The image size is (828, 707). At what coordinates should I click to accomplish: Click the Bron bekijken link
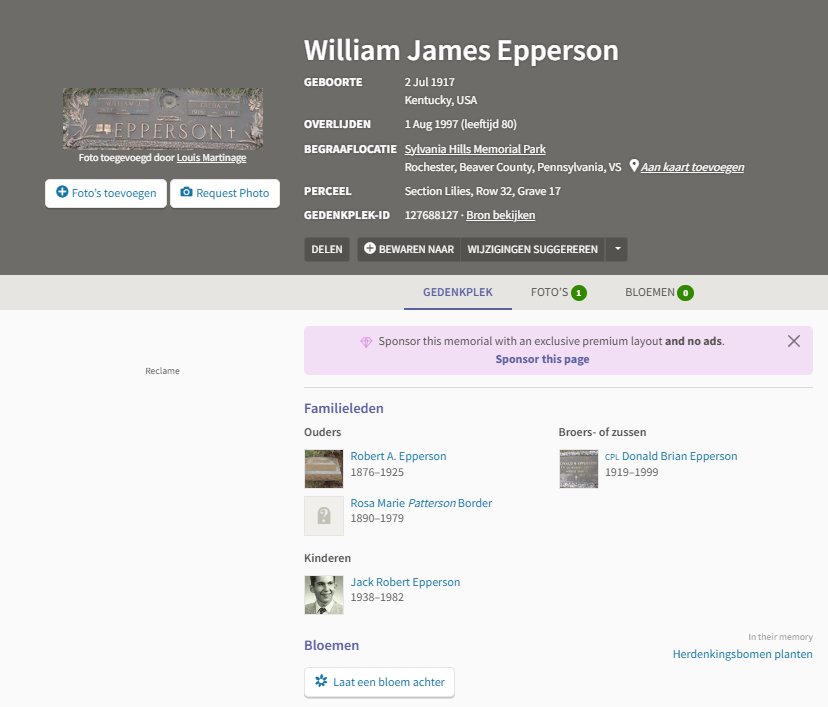pos(500,215)
